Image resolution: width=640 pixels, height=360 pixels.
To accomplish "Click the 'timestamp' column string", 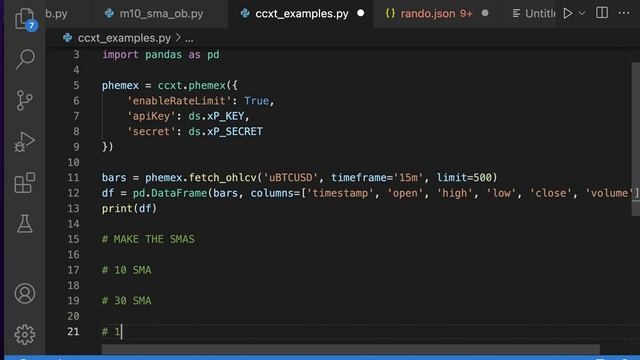I will (x=340, y=193).
